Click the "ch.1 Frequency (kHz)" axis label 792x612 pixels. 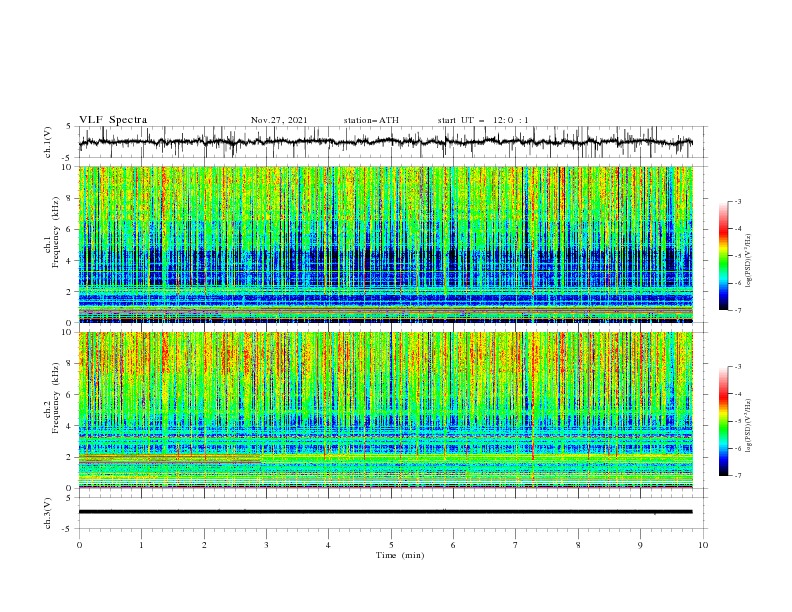point(52,230)
